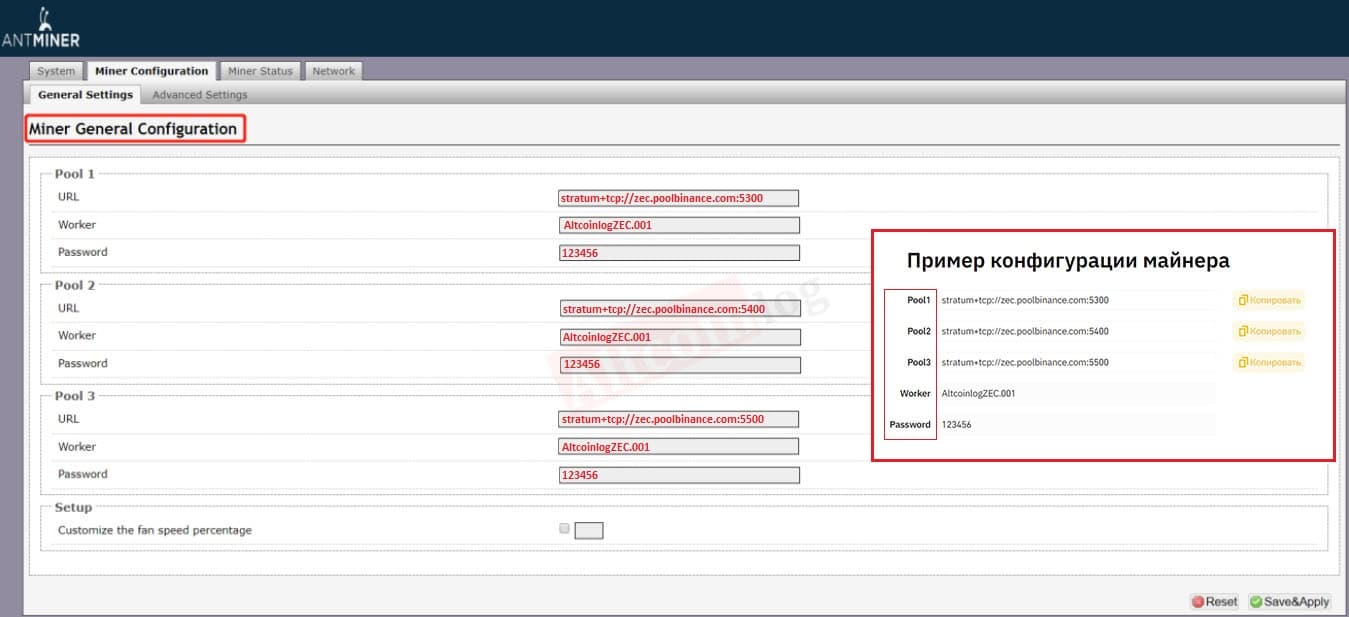Copy the Pool2 address in example panel
Viewport: 1349px width, 617px height.
click(x=1269, y=331)
